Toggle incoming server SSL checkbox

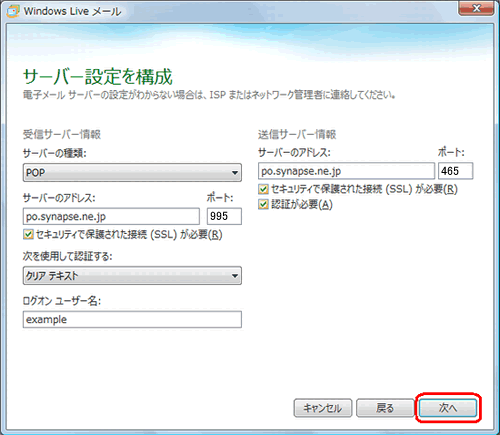click(x=28, y=234)
